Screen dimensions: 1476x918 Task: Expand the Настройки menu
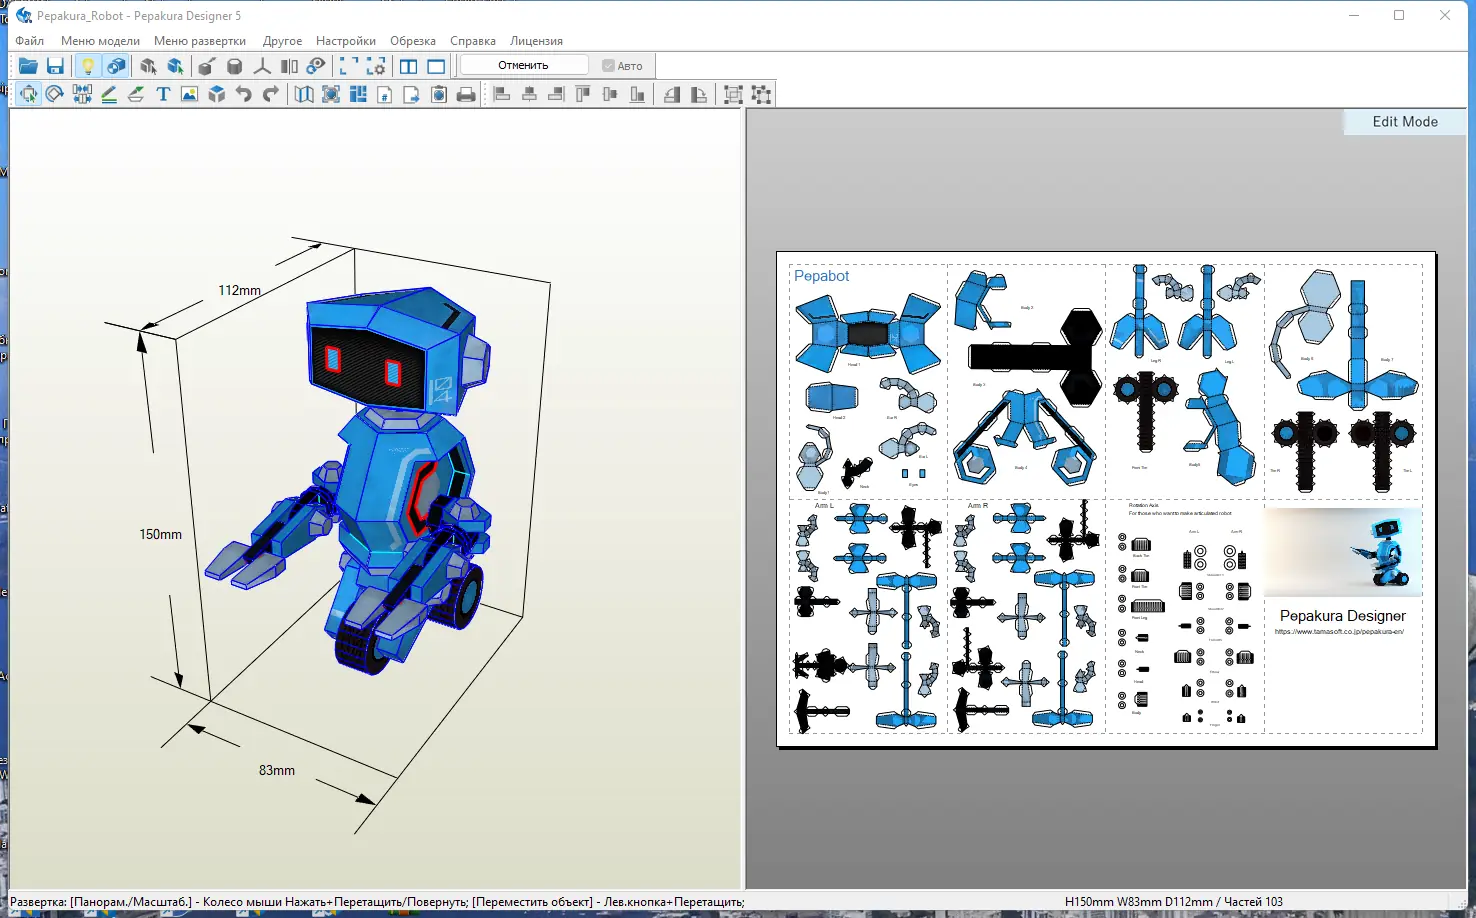(346, 41)
